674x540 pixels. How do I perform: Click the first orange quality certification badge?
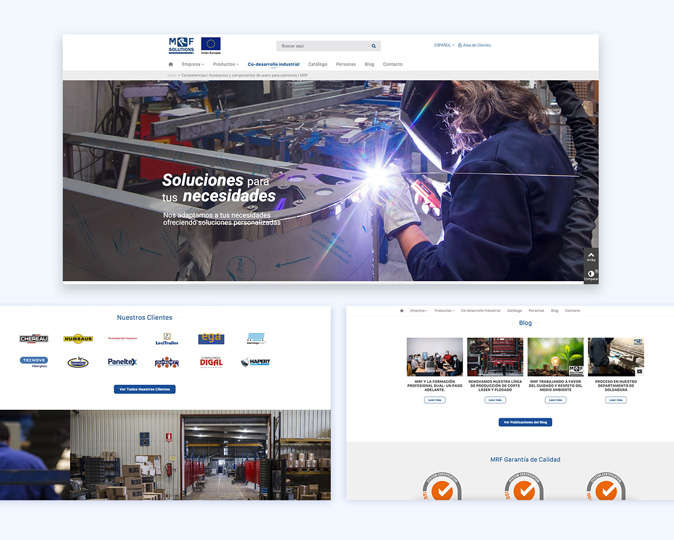pos(442,487)
